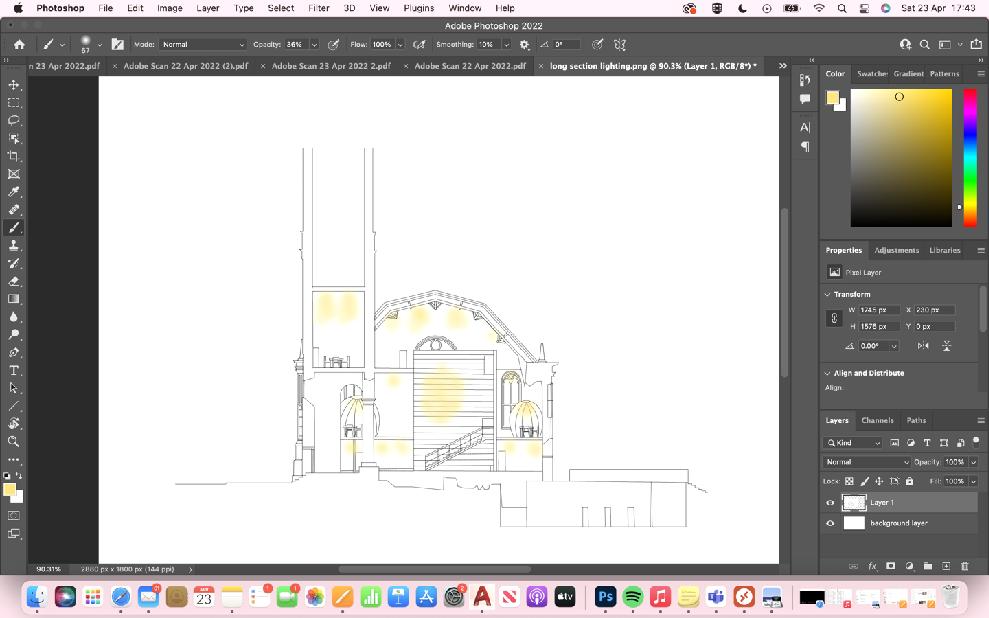This screenshot has width=989, height=618.
Task: Toggle the width-height link constraint
Action: coord(835,318)
